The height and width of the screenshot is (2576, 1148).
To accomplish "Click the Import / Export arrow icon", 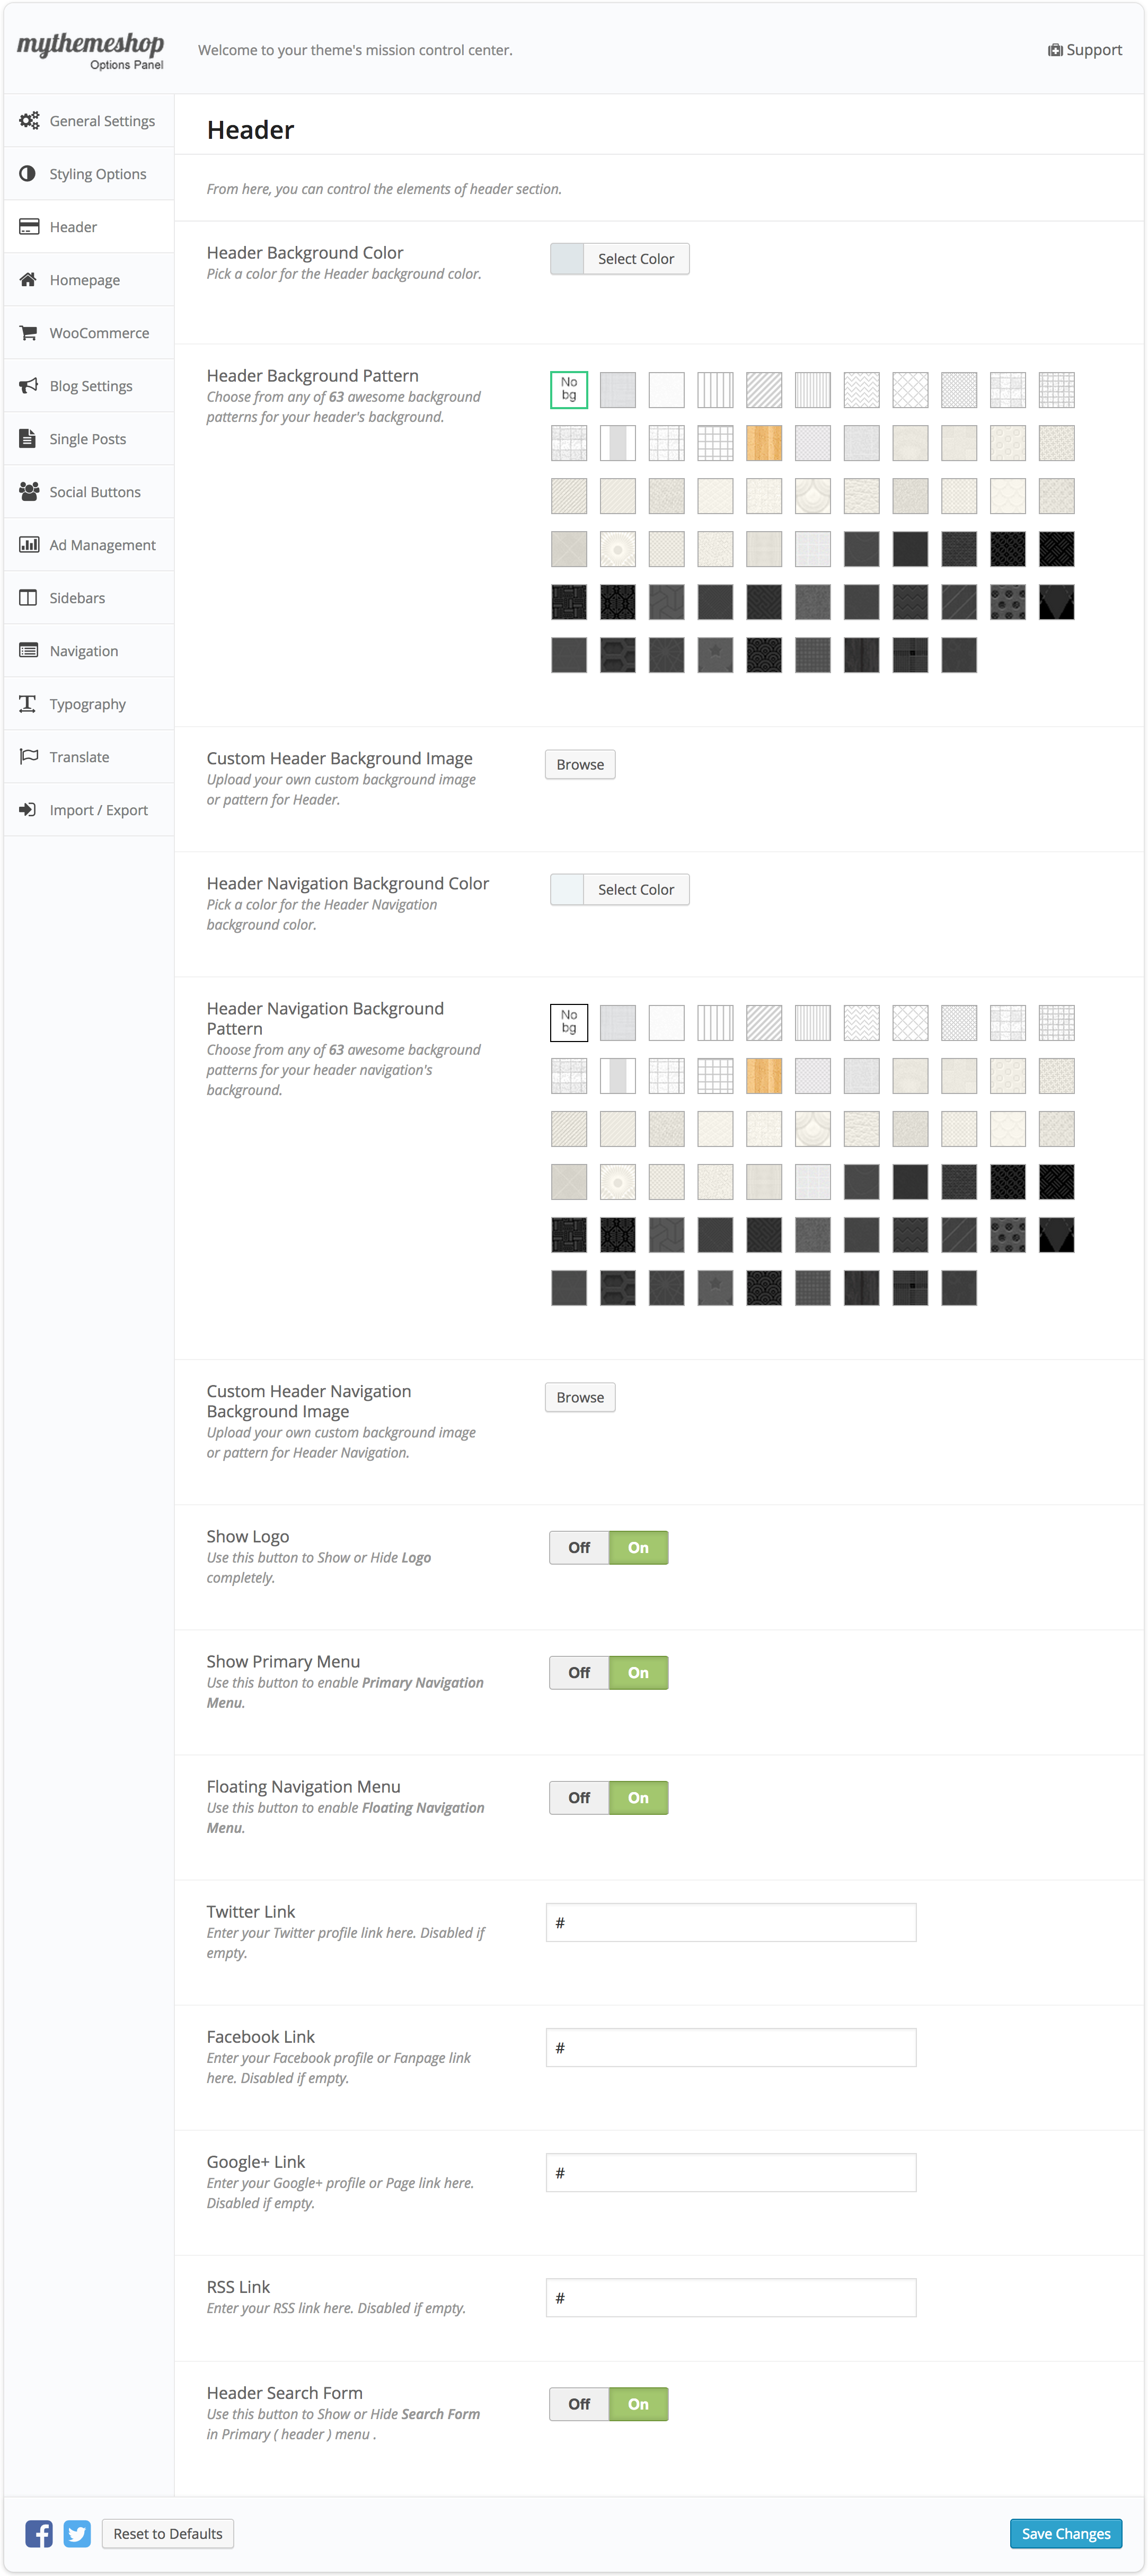I will coord(28,810).
